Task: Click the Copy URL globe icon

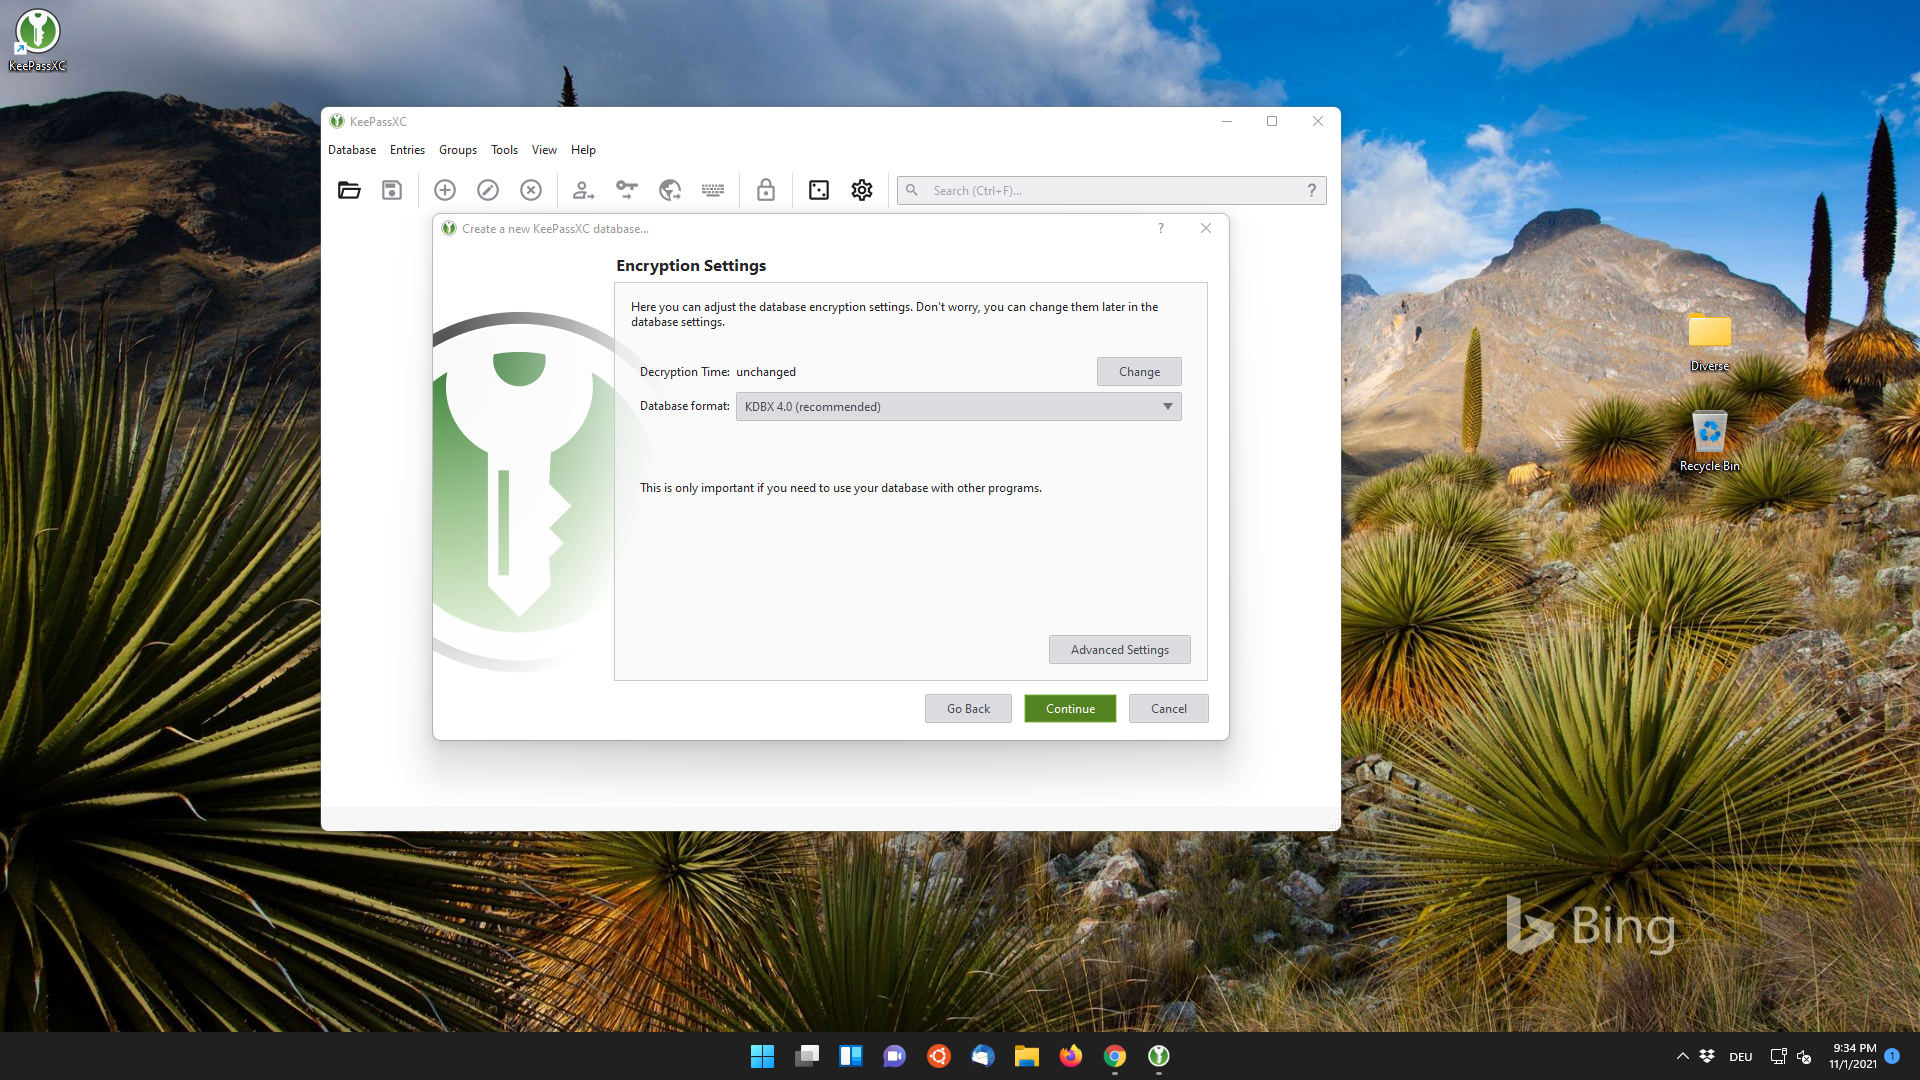Action: pyautogui.click(x=670, y=190)
